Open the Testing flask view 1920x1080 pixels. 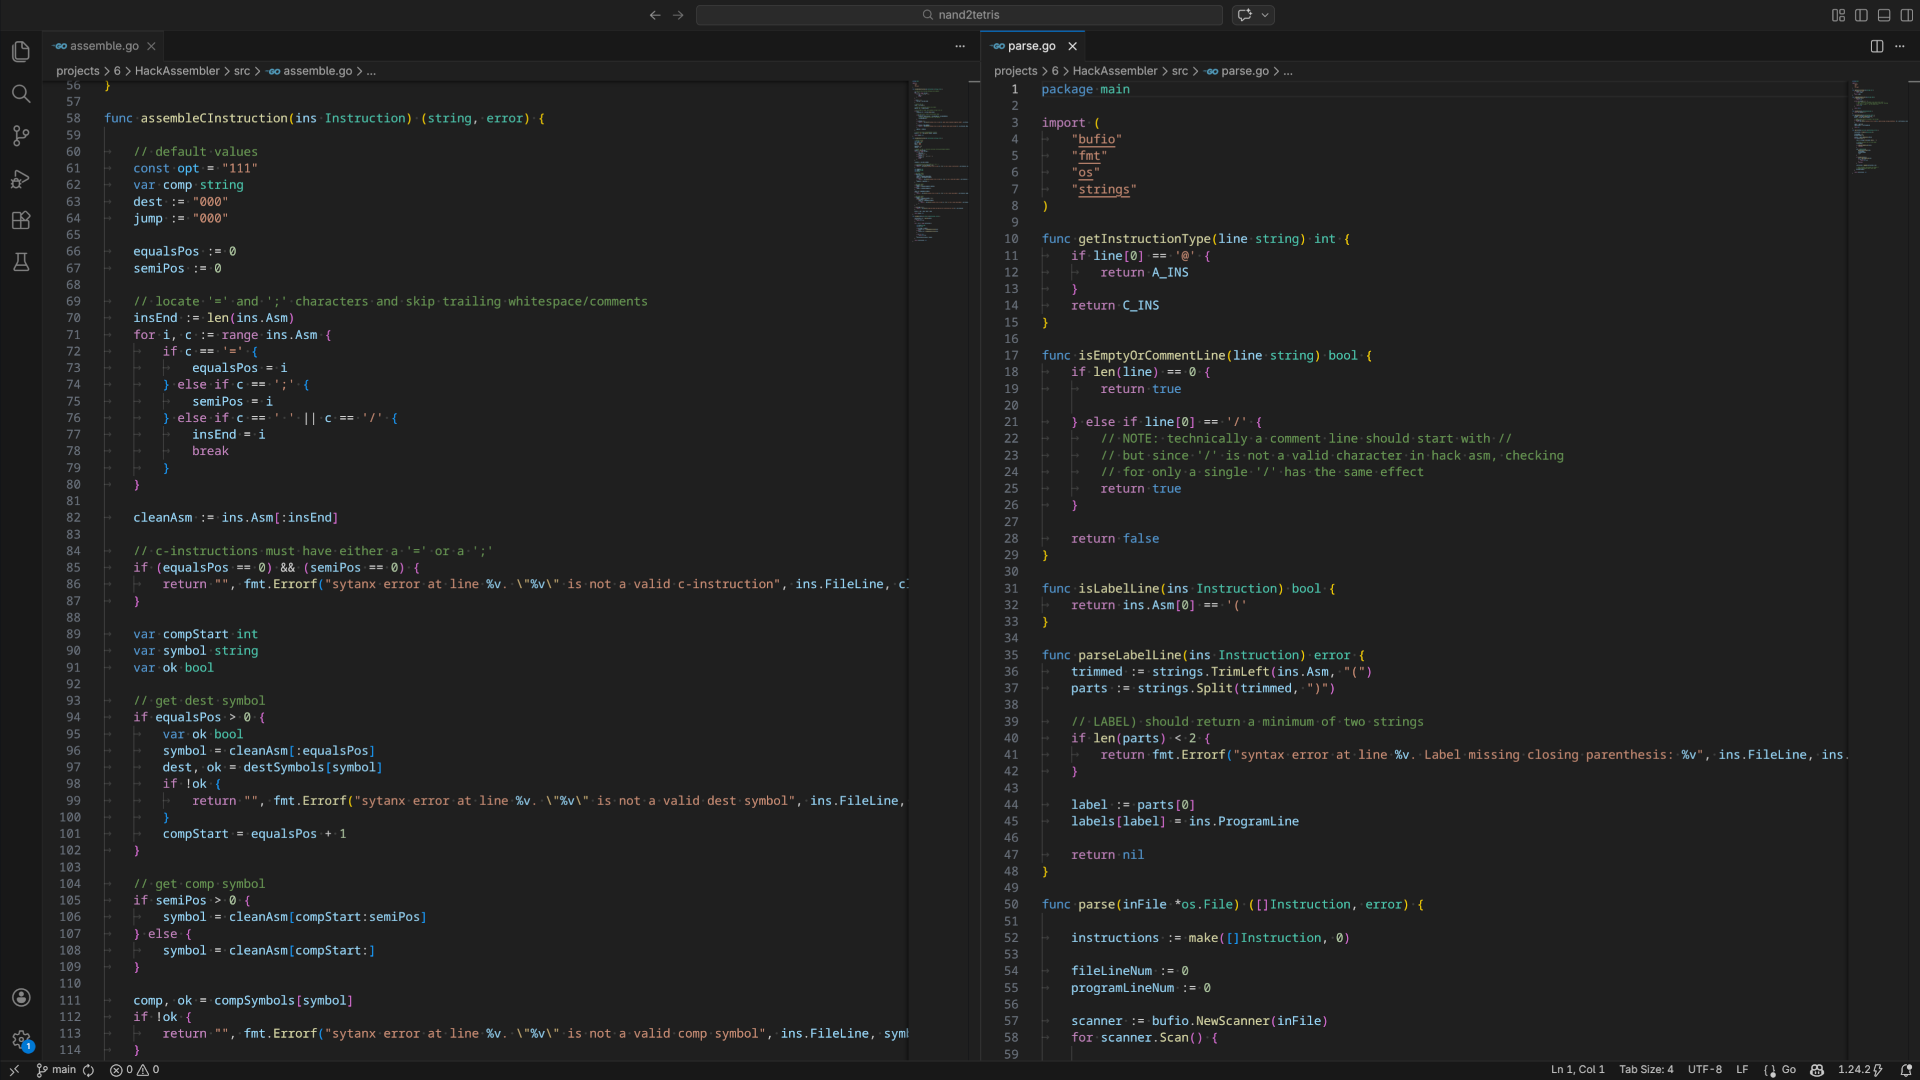coord(20,262)
